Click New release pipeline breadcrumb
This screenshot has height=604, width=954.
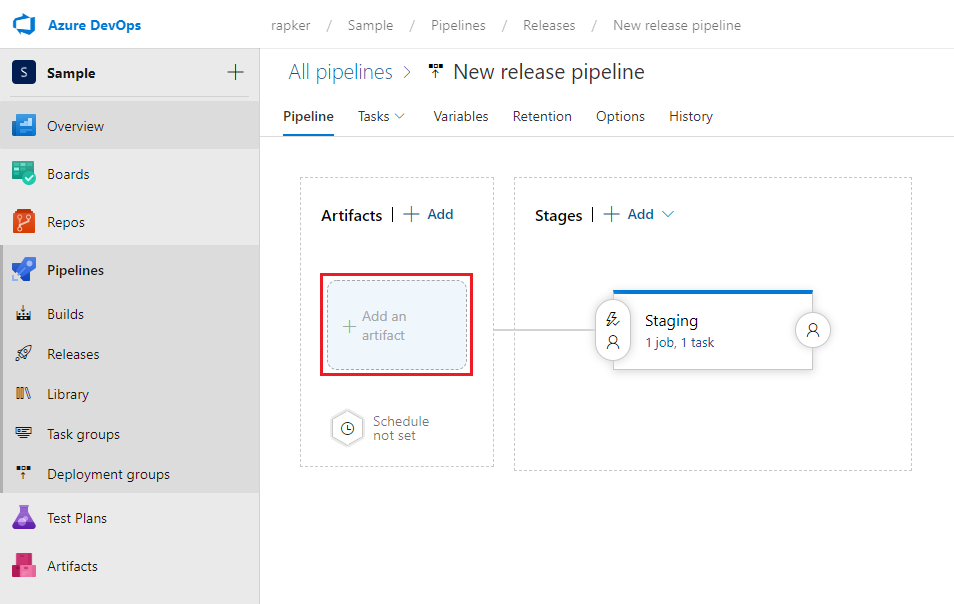click(x=677, y=26)
